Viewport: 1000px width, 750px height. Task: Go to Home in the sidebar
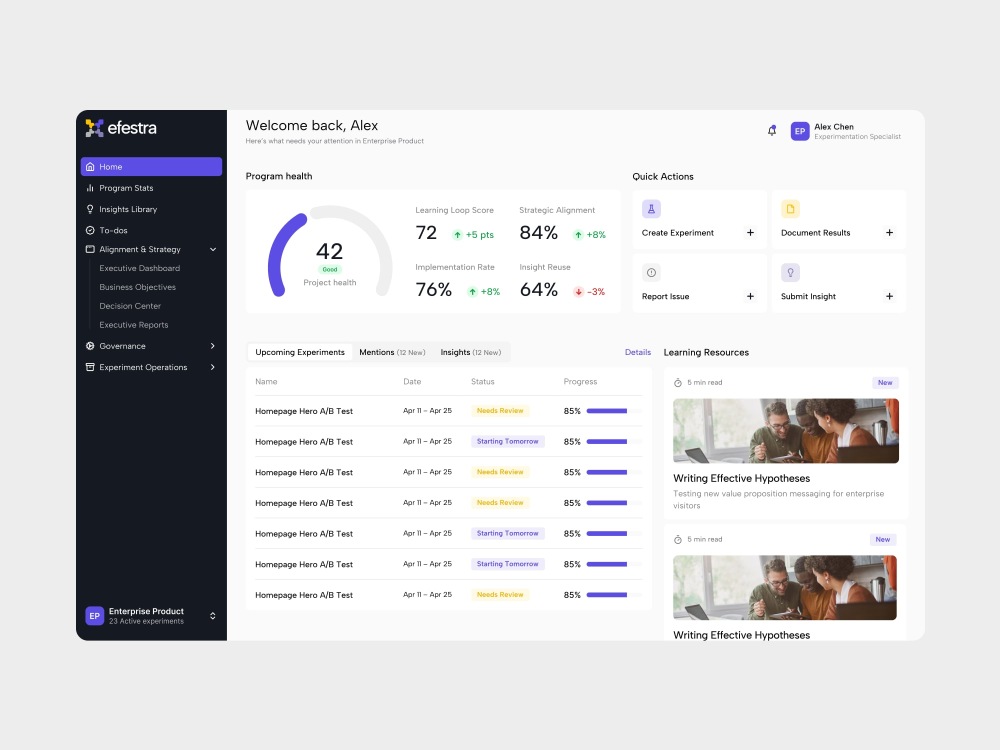[151, 166]
